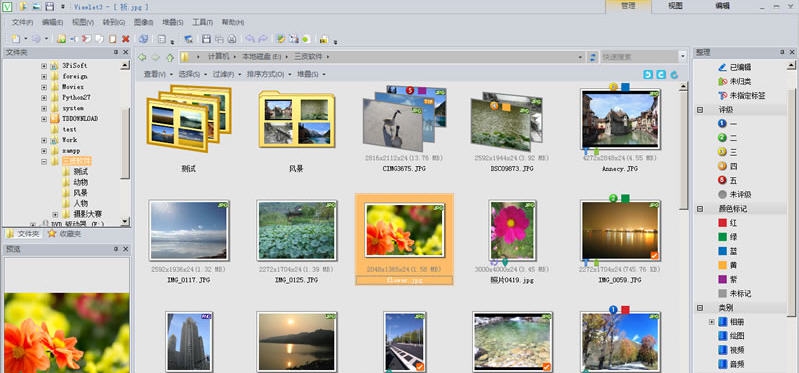799x373 pixels.
Task: Click the navigate up green arrow
Action: coord(170,57)
